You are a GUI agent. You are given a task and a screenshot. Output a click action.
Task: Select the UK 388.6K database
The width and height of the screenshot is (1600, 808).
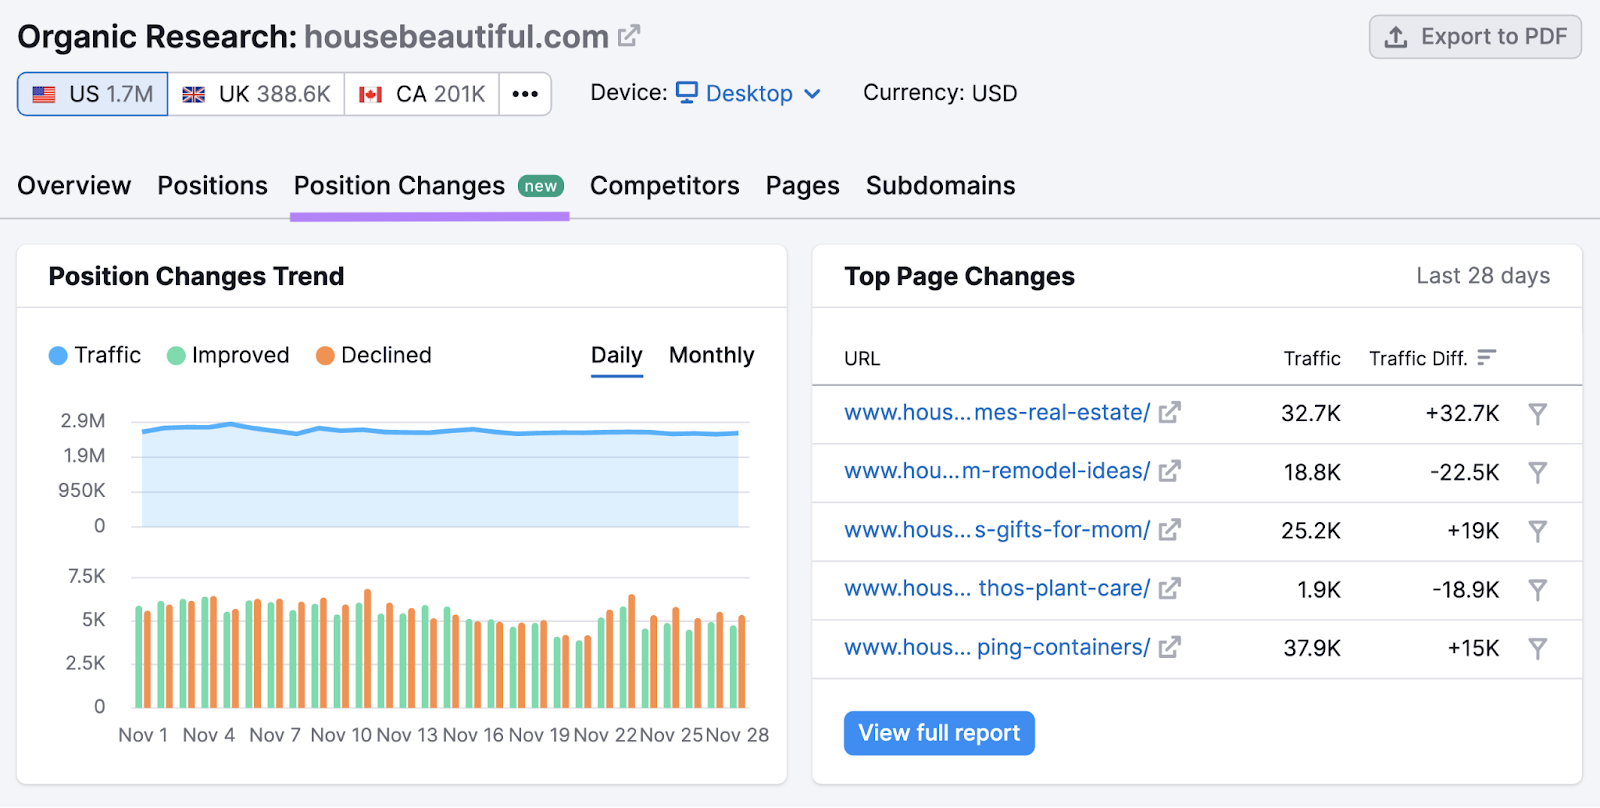pyautogui.click(x=256, y=94)
